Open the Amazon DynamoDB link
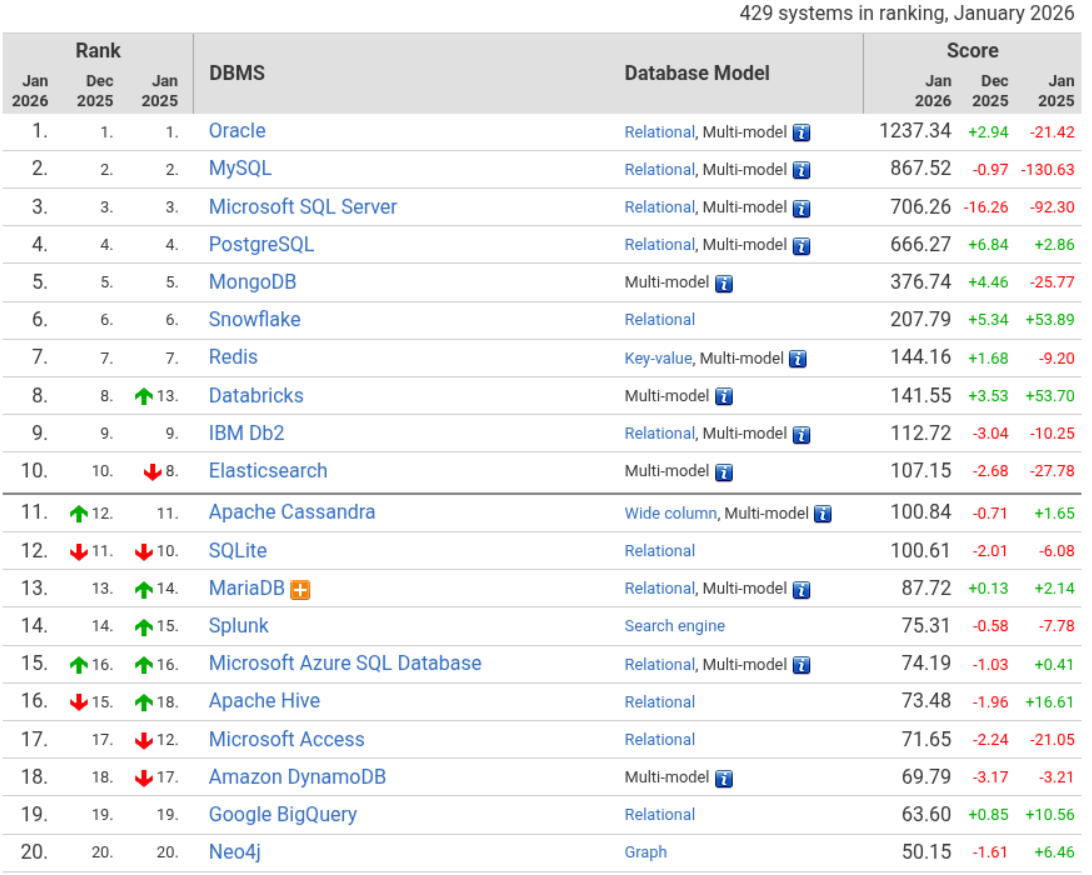Viewport: 1092px width, 875px height. pos(297,777)
